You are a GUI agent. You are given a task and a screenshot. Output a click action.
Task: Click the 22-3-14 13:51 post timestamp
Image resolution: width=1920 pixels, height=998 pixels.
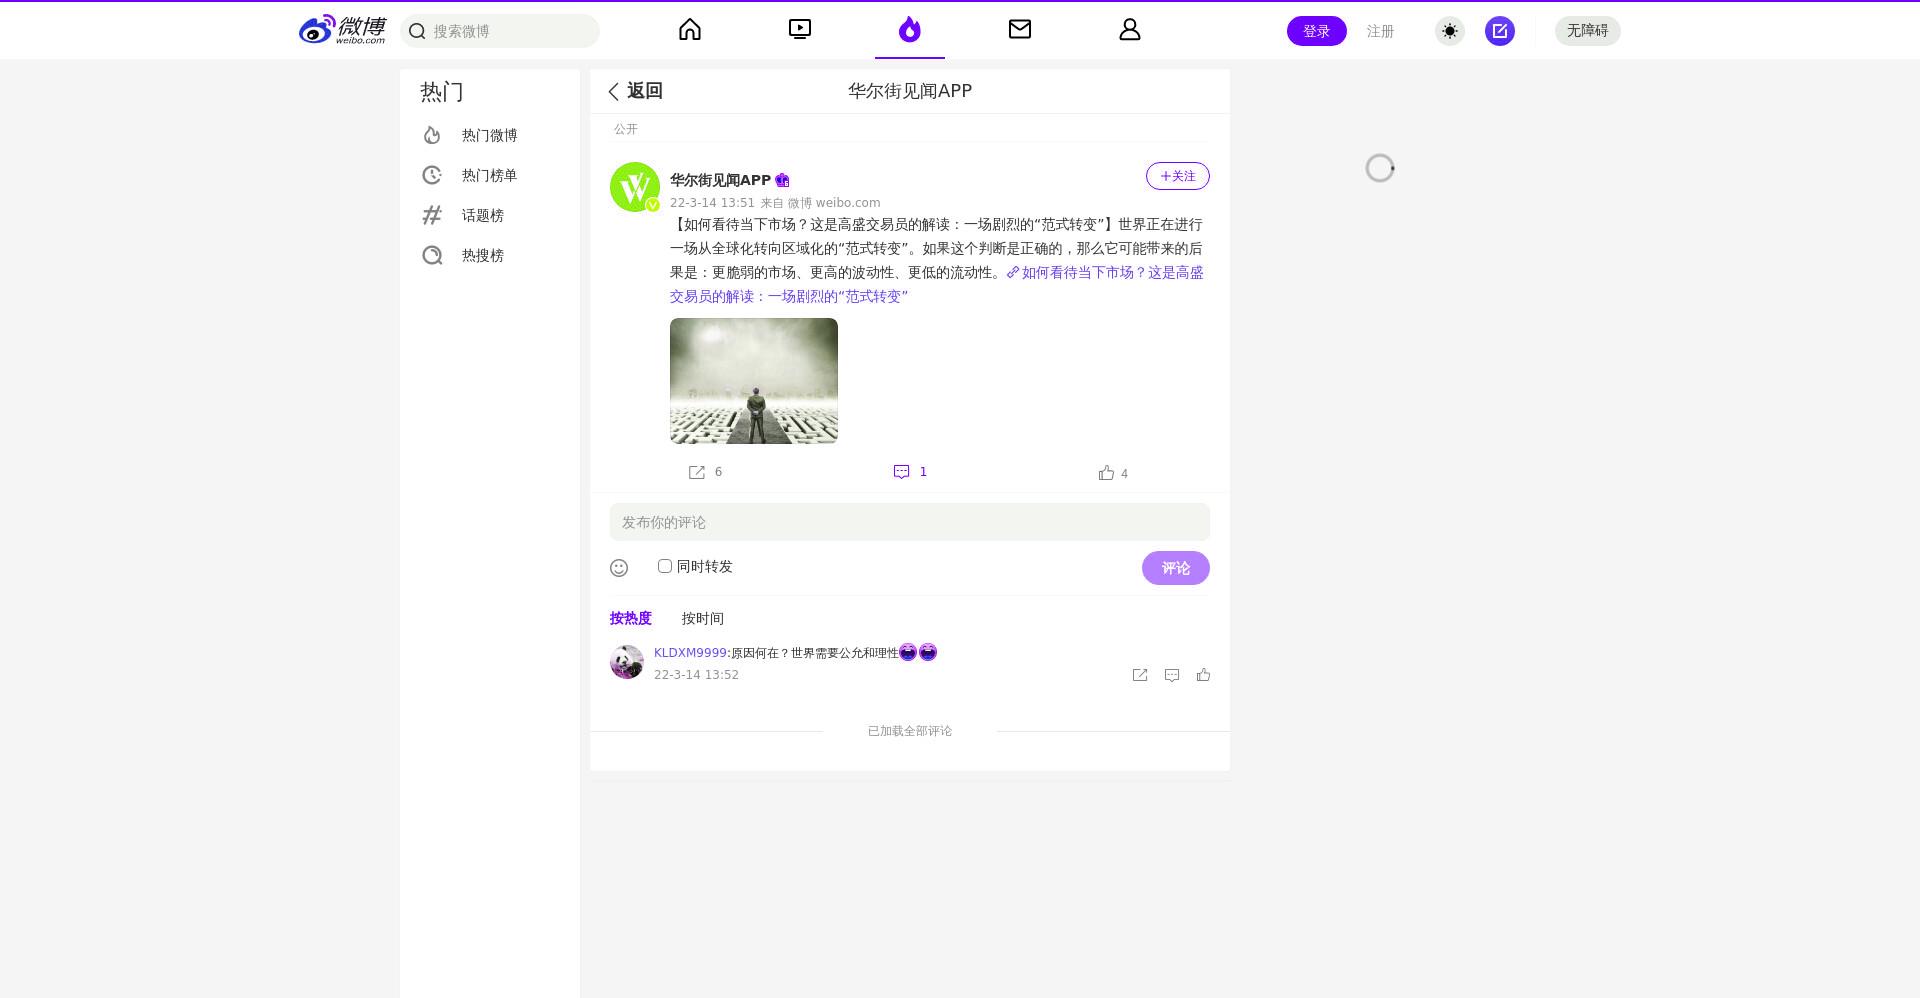point(712,202)
